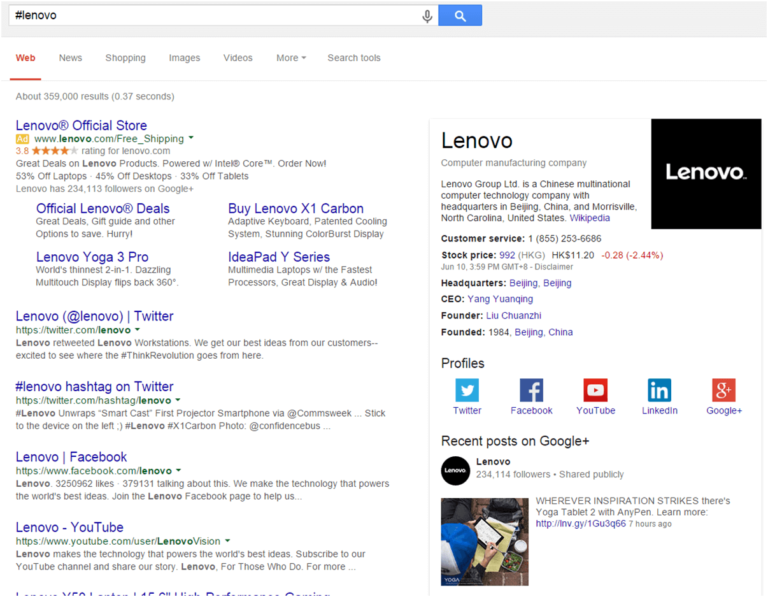The width and height of the screenshot is (768, 597).
Task: Click 'Computer manufacturing company' subtitle
Action: pos(513,163)
